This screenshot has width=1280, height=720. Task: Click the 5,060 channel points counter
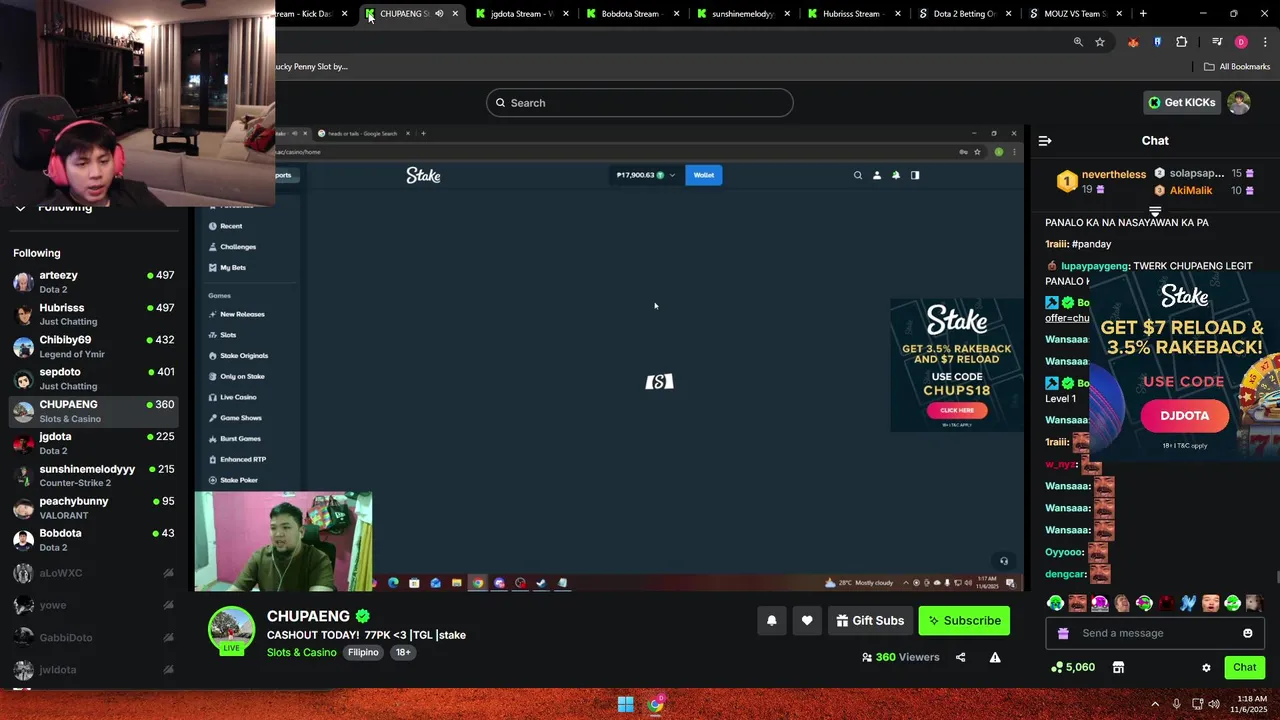[x=1072, y=667]
